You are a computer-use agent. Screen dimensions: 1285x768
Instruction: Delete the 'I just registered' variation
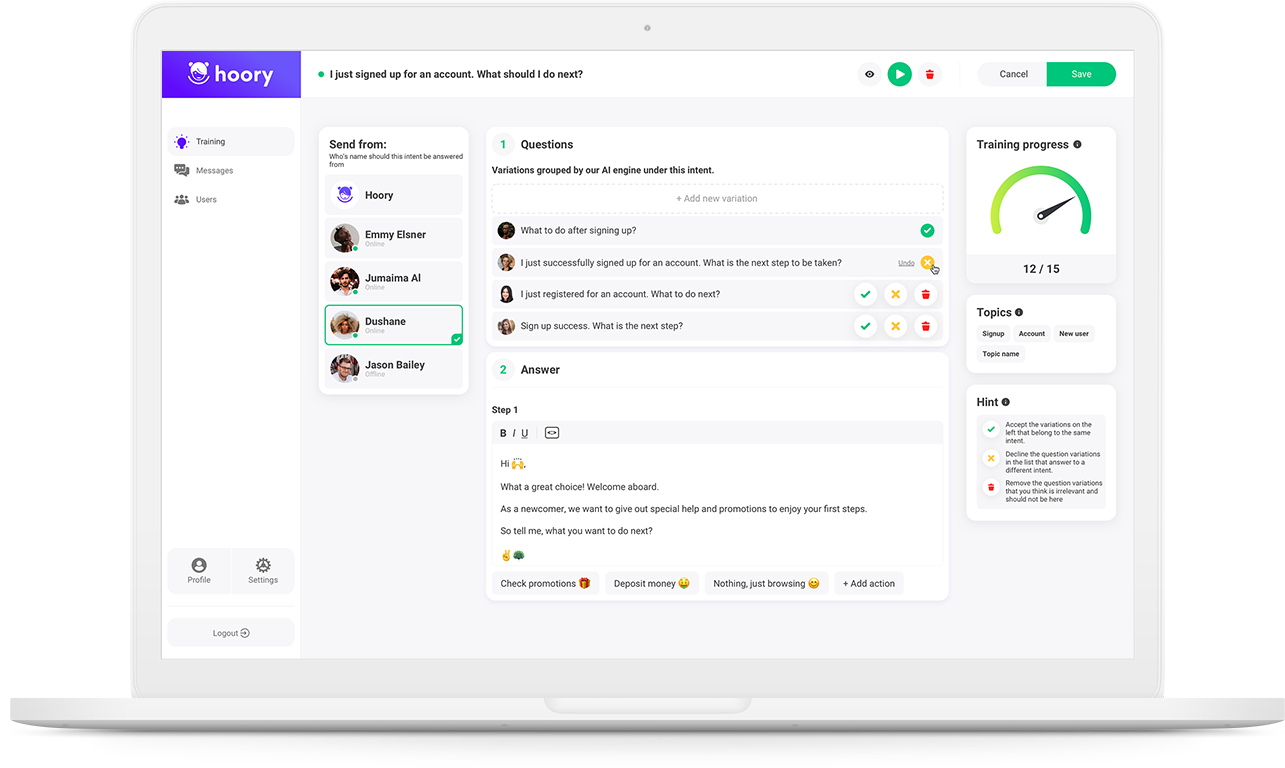pos(926,295)
